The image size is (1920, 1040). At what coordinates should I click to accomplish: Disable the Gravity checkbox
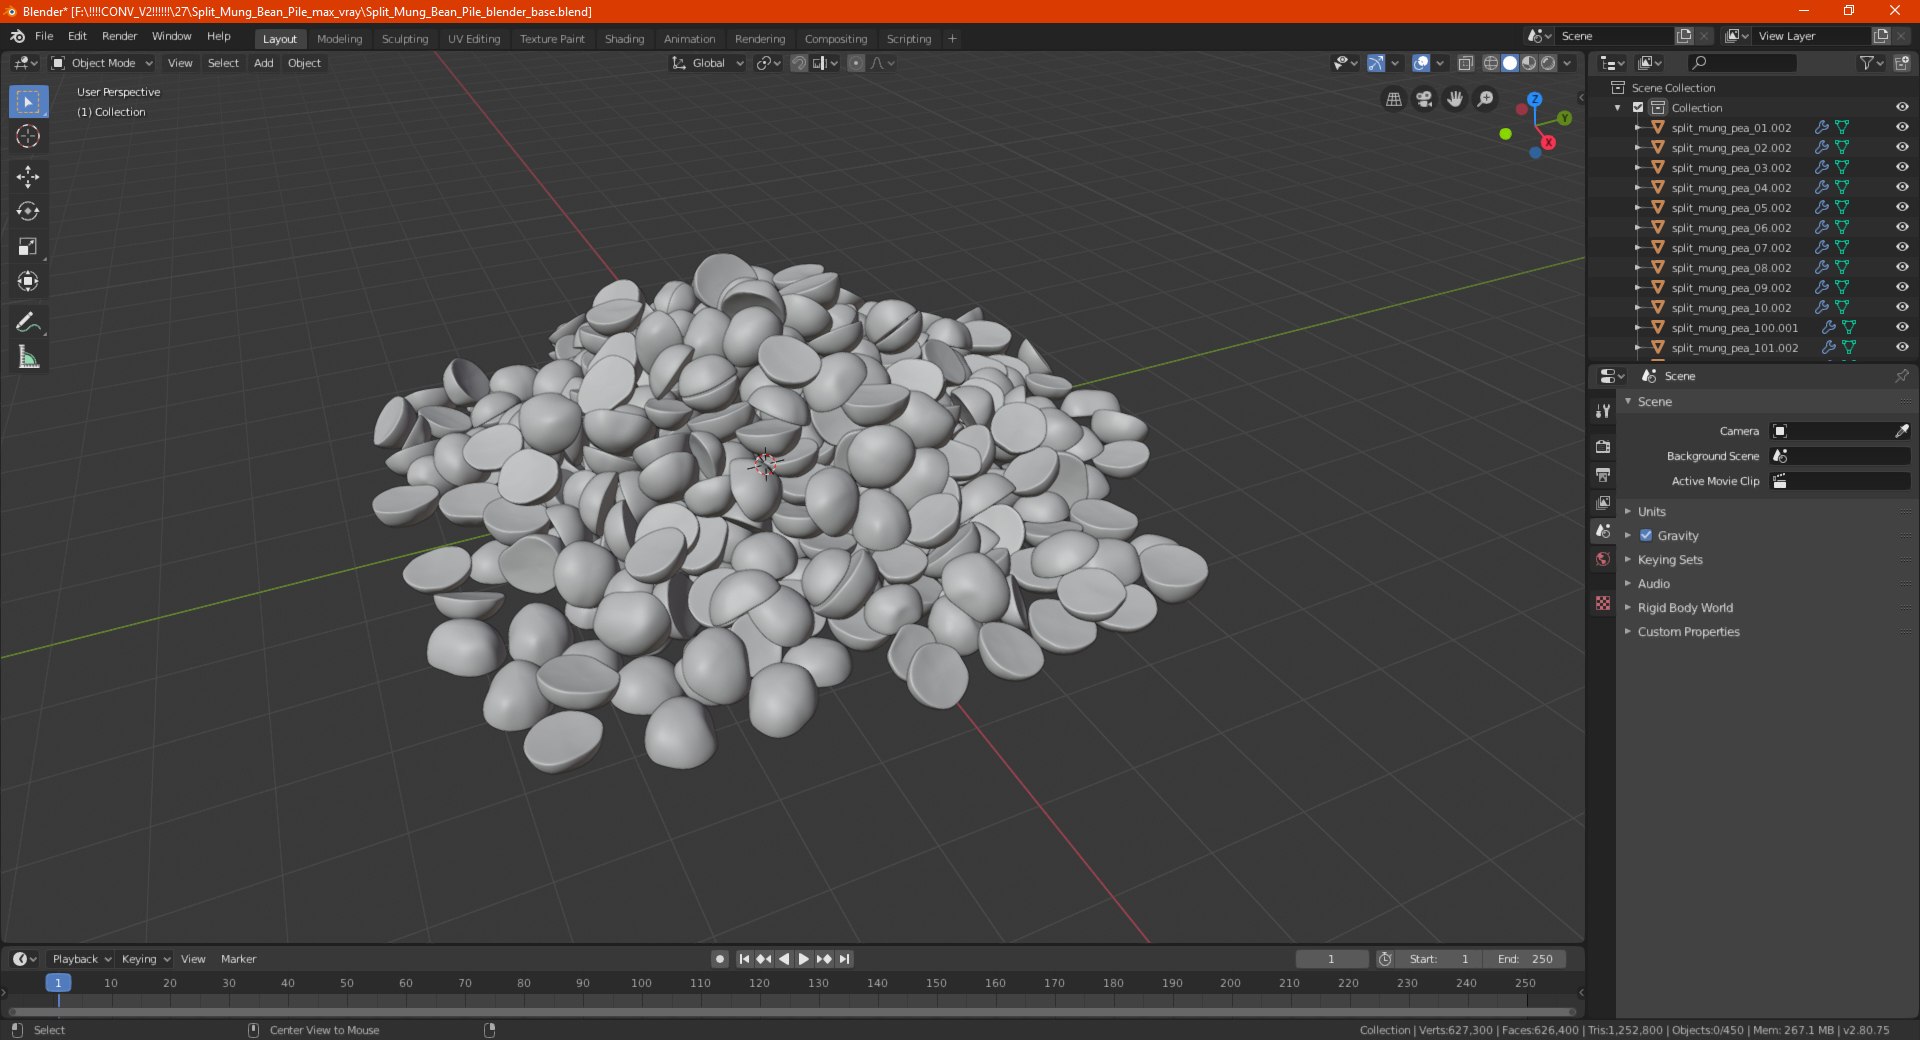pyautogui.click(x=1646, y=535)
